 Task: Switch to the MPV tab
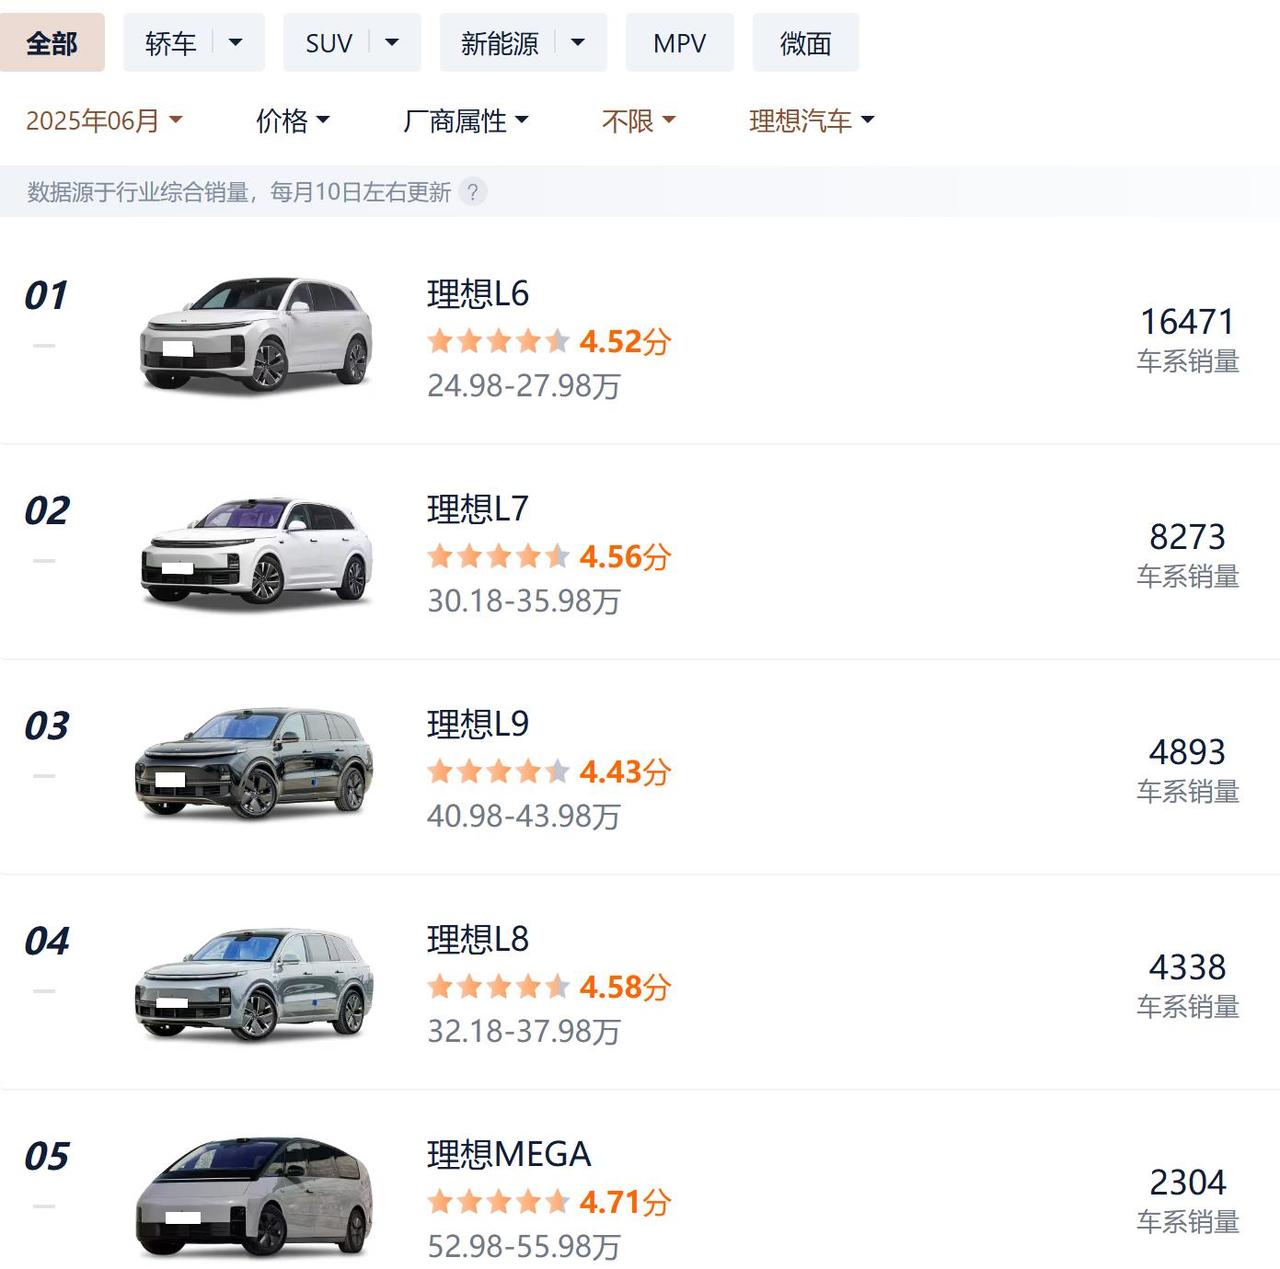coord(679,43)
